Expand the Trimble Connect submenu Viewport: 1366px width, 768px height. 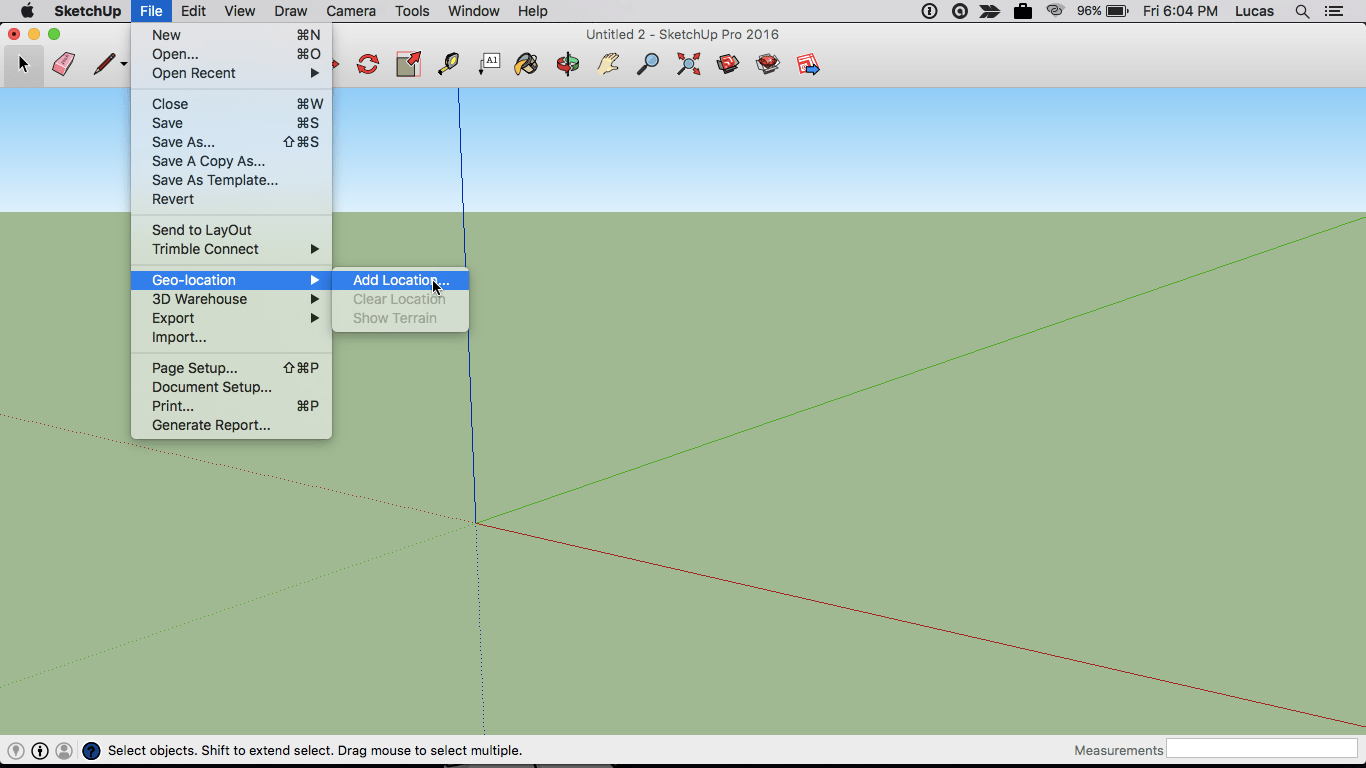click(x=231, y=249)
